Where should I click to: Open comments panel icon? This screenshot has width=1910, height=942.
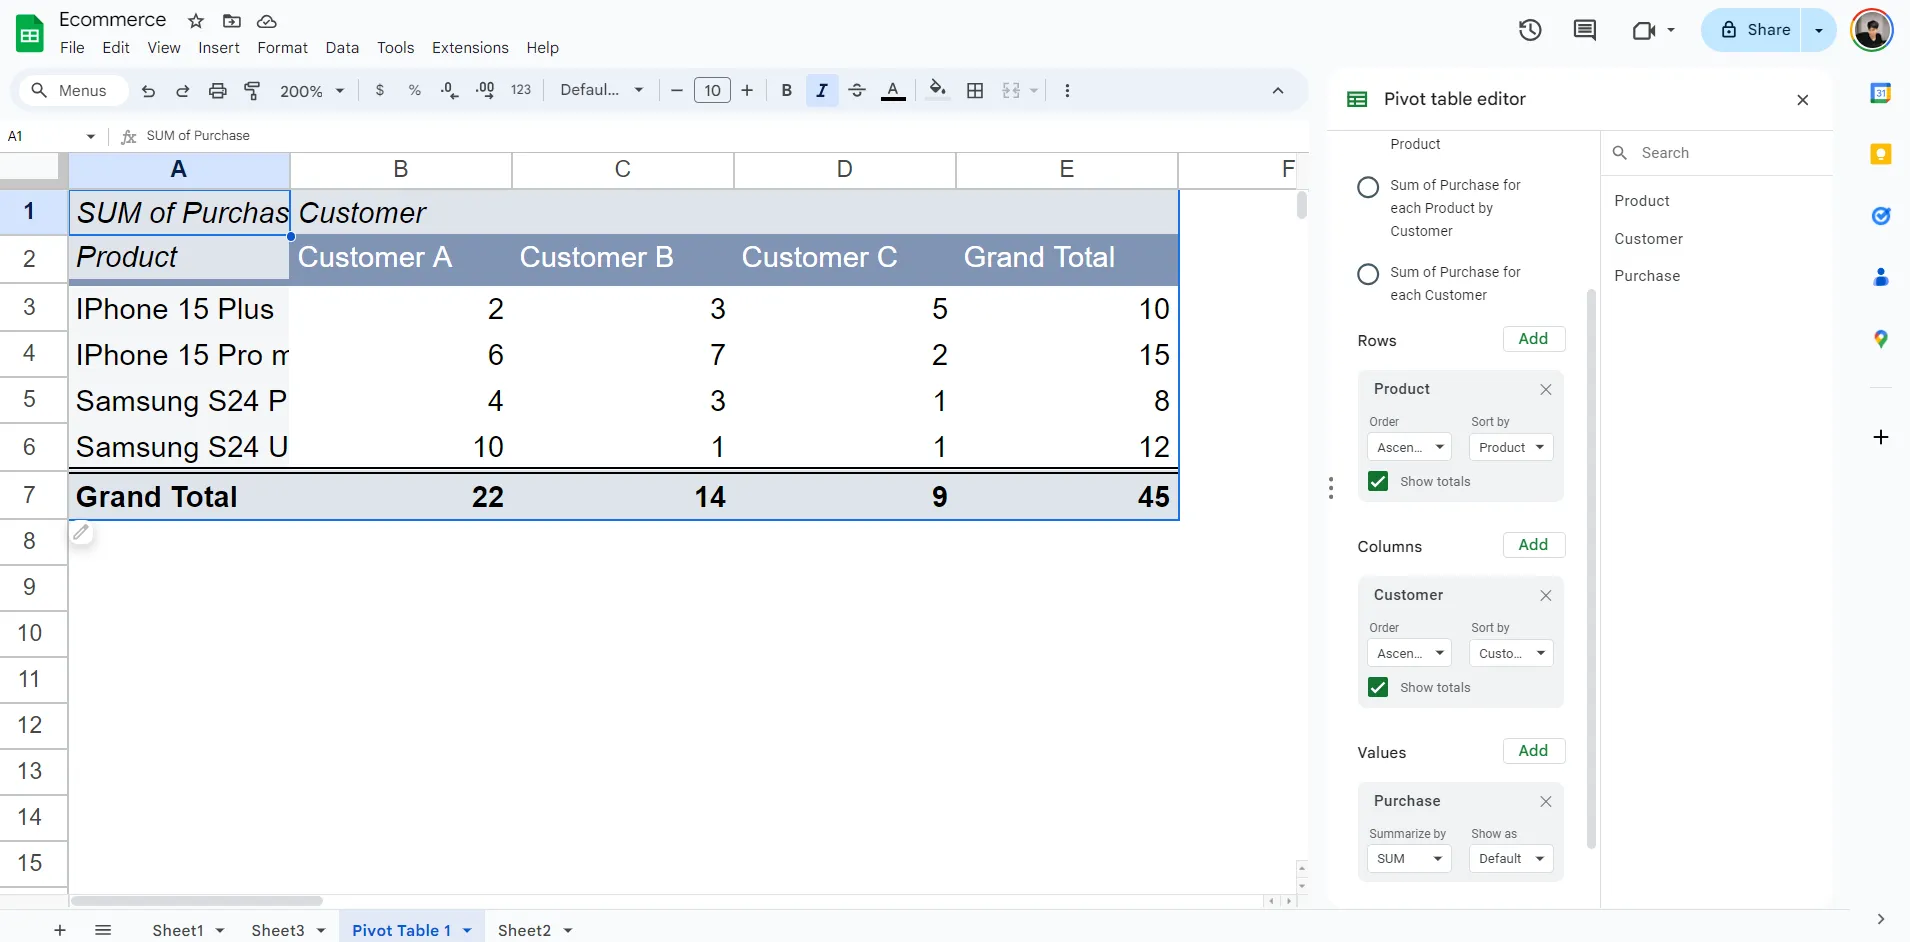[x=1585, y=30]
